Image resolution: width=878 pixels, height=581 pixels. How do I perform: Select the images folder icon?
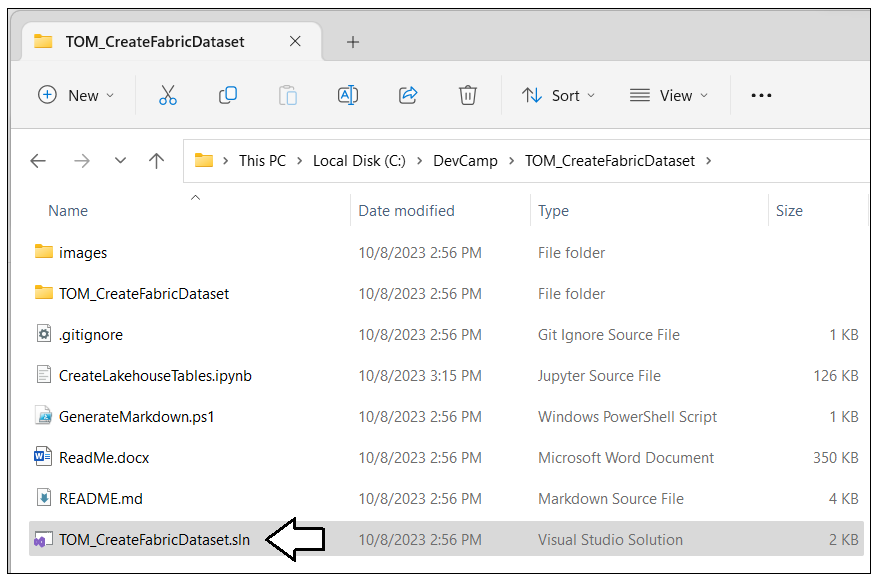[x=44, y=251]
